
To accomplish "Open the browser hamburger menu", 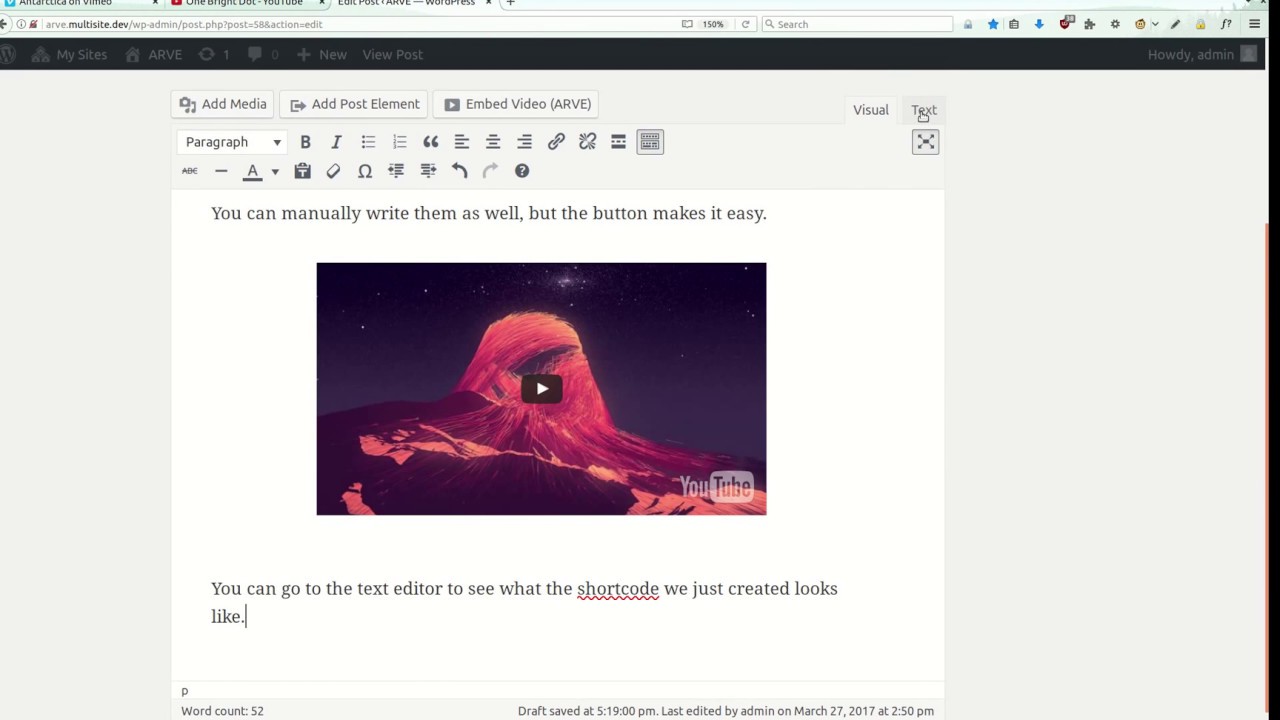I will click(1255, 24).
